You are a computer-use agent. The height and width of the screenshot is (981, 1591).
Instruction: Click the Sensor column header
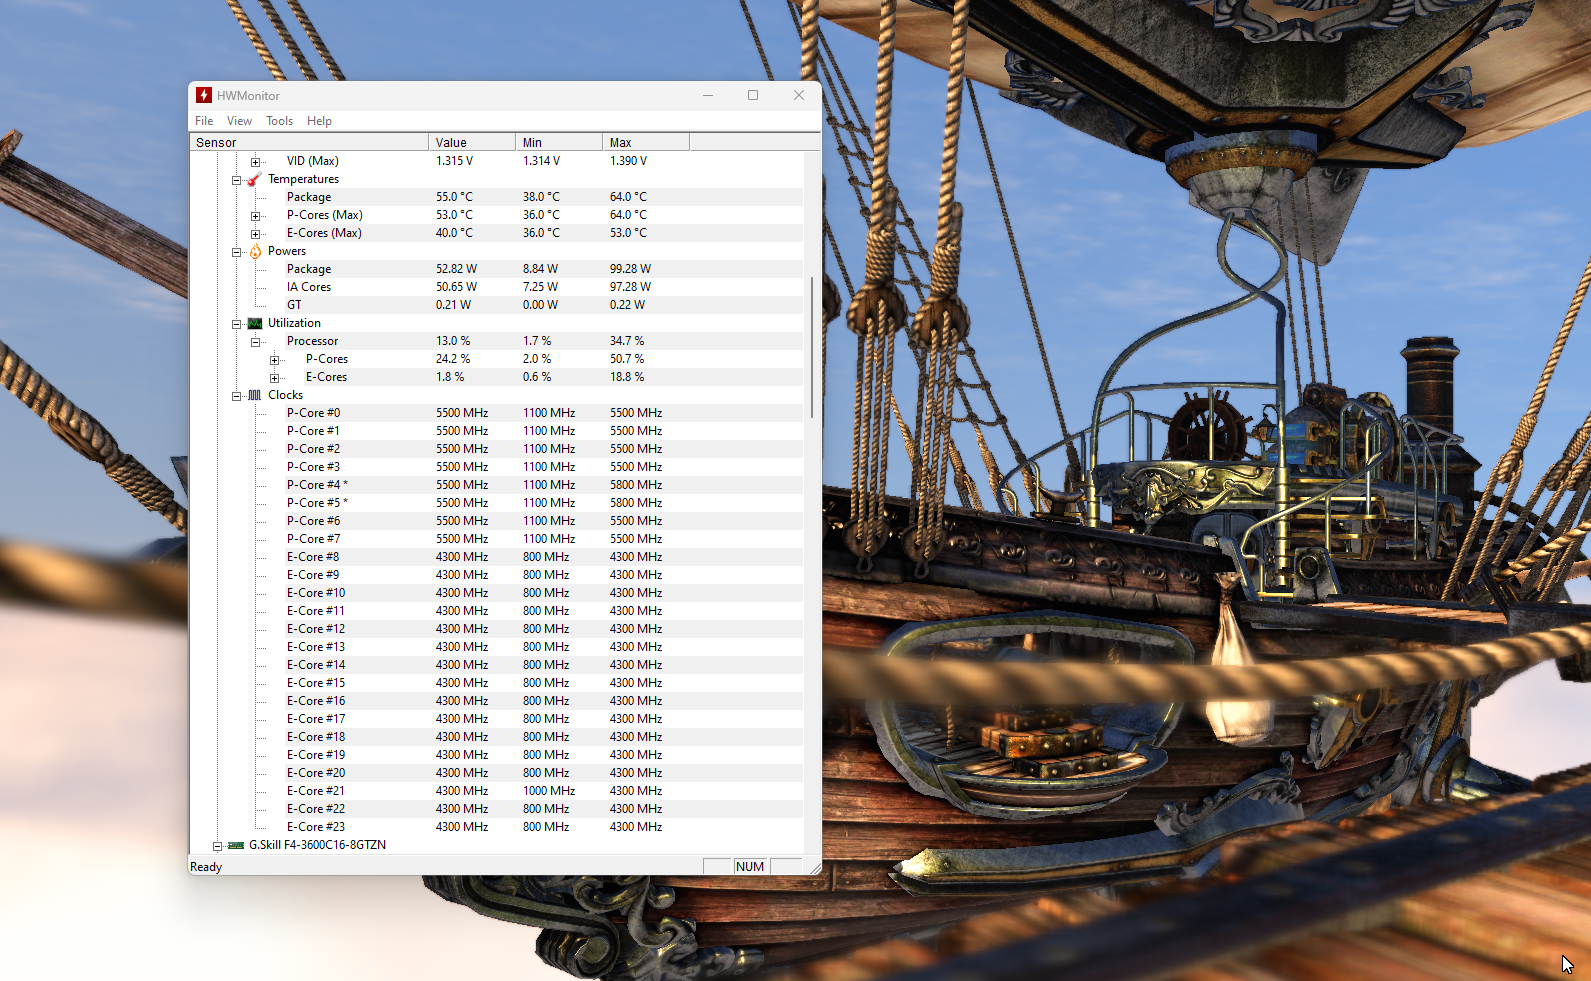(x=309, y=142)
